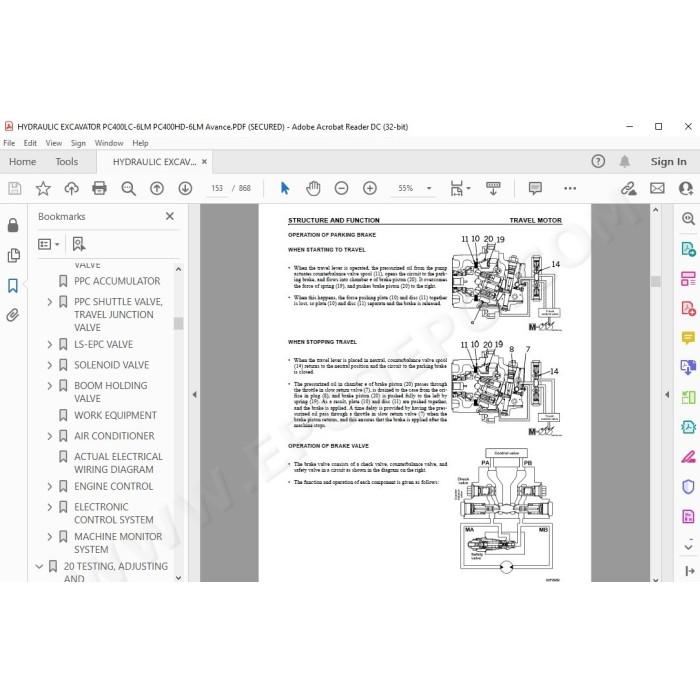The height and width of the screenshot is (700, 700).
Task: Send file by email icon
Action: (x=657, y=188)
